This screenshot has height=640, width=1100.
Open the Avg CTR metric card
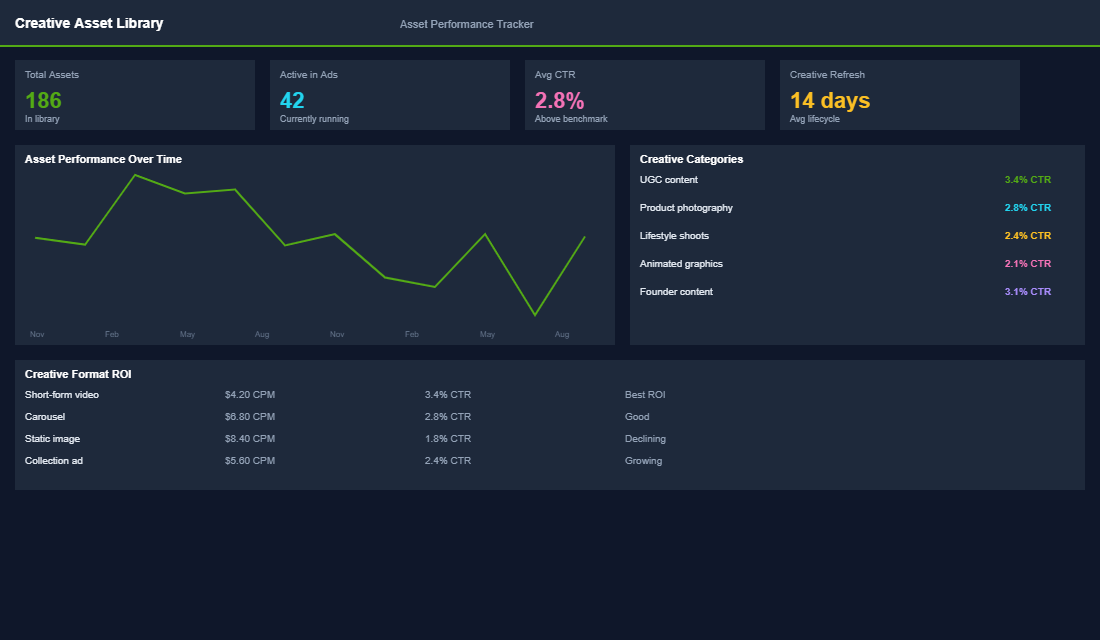(x=644, y=95)
